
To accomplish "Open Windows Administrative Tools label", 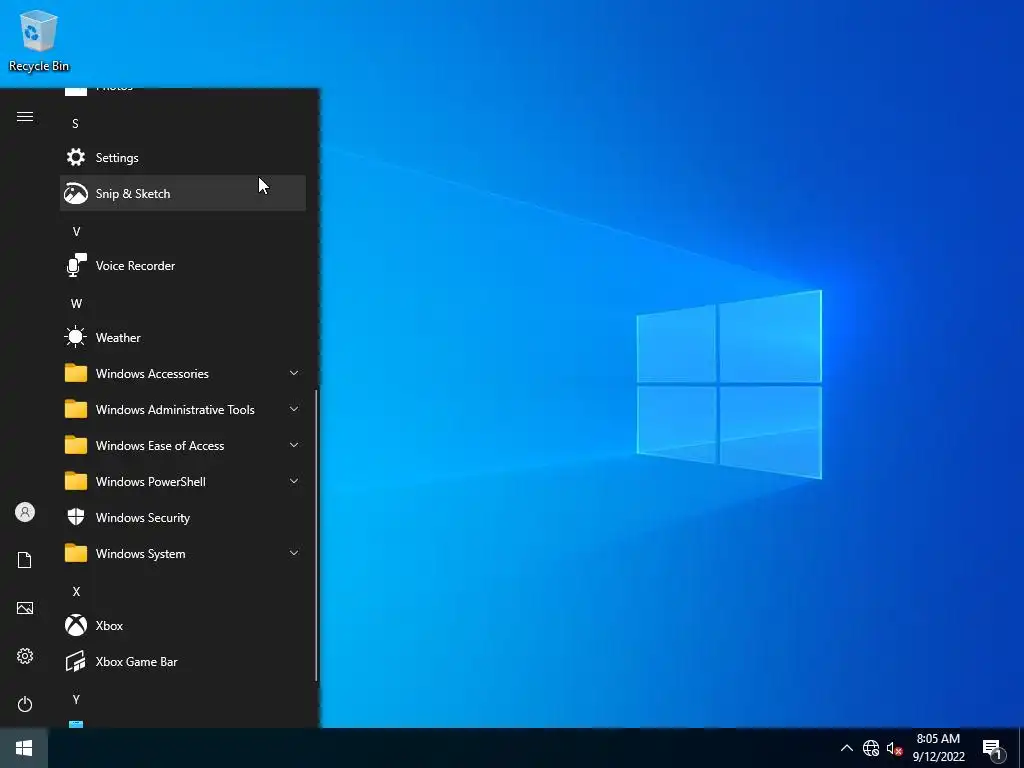I will [175, 409].
